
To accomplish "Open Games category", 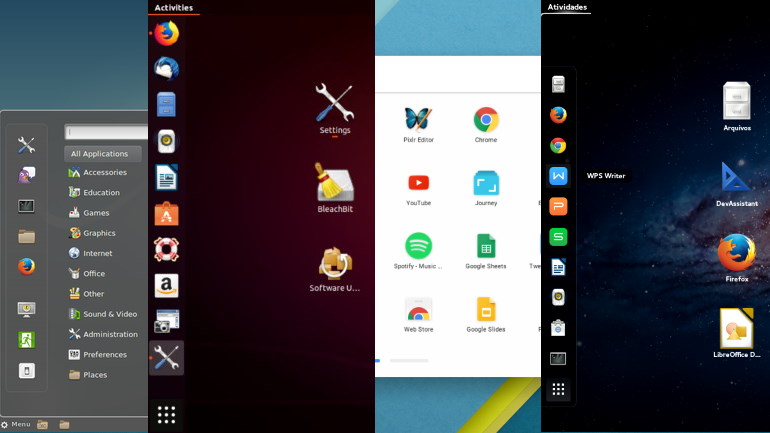I will [x=89, y=213].
